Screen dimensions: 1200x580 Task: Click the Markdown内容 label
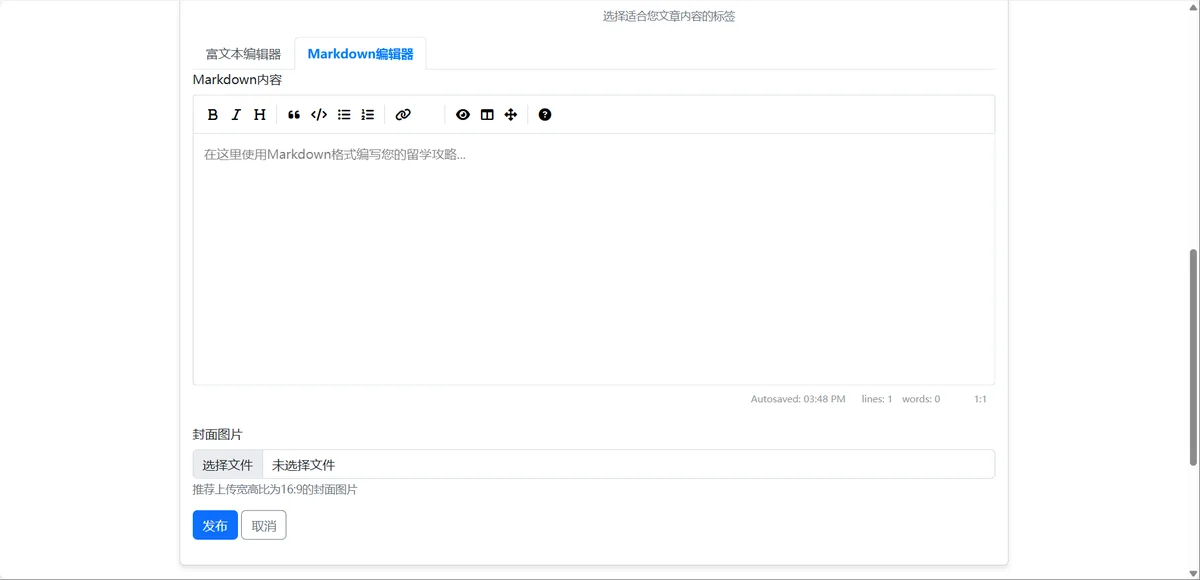(237, 80)
